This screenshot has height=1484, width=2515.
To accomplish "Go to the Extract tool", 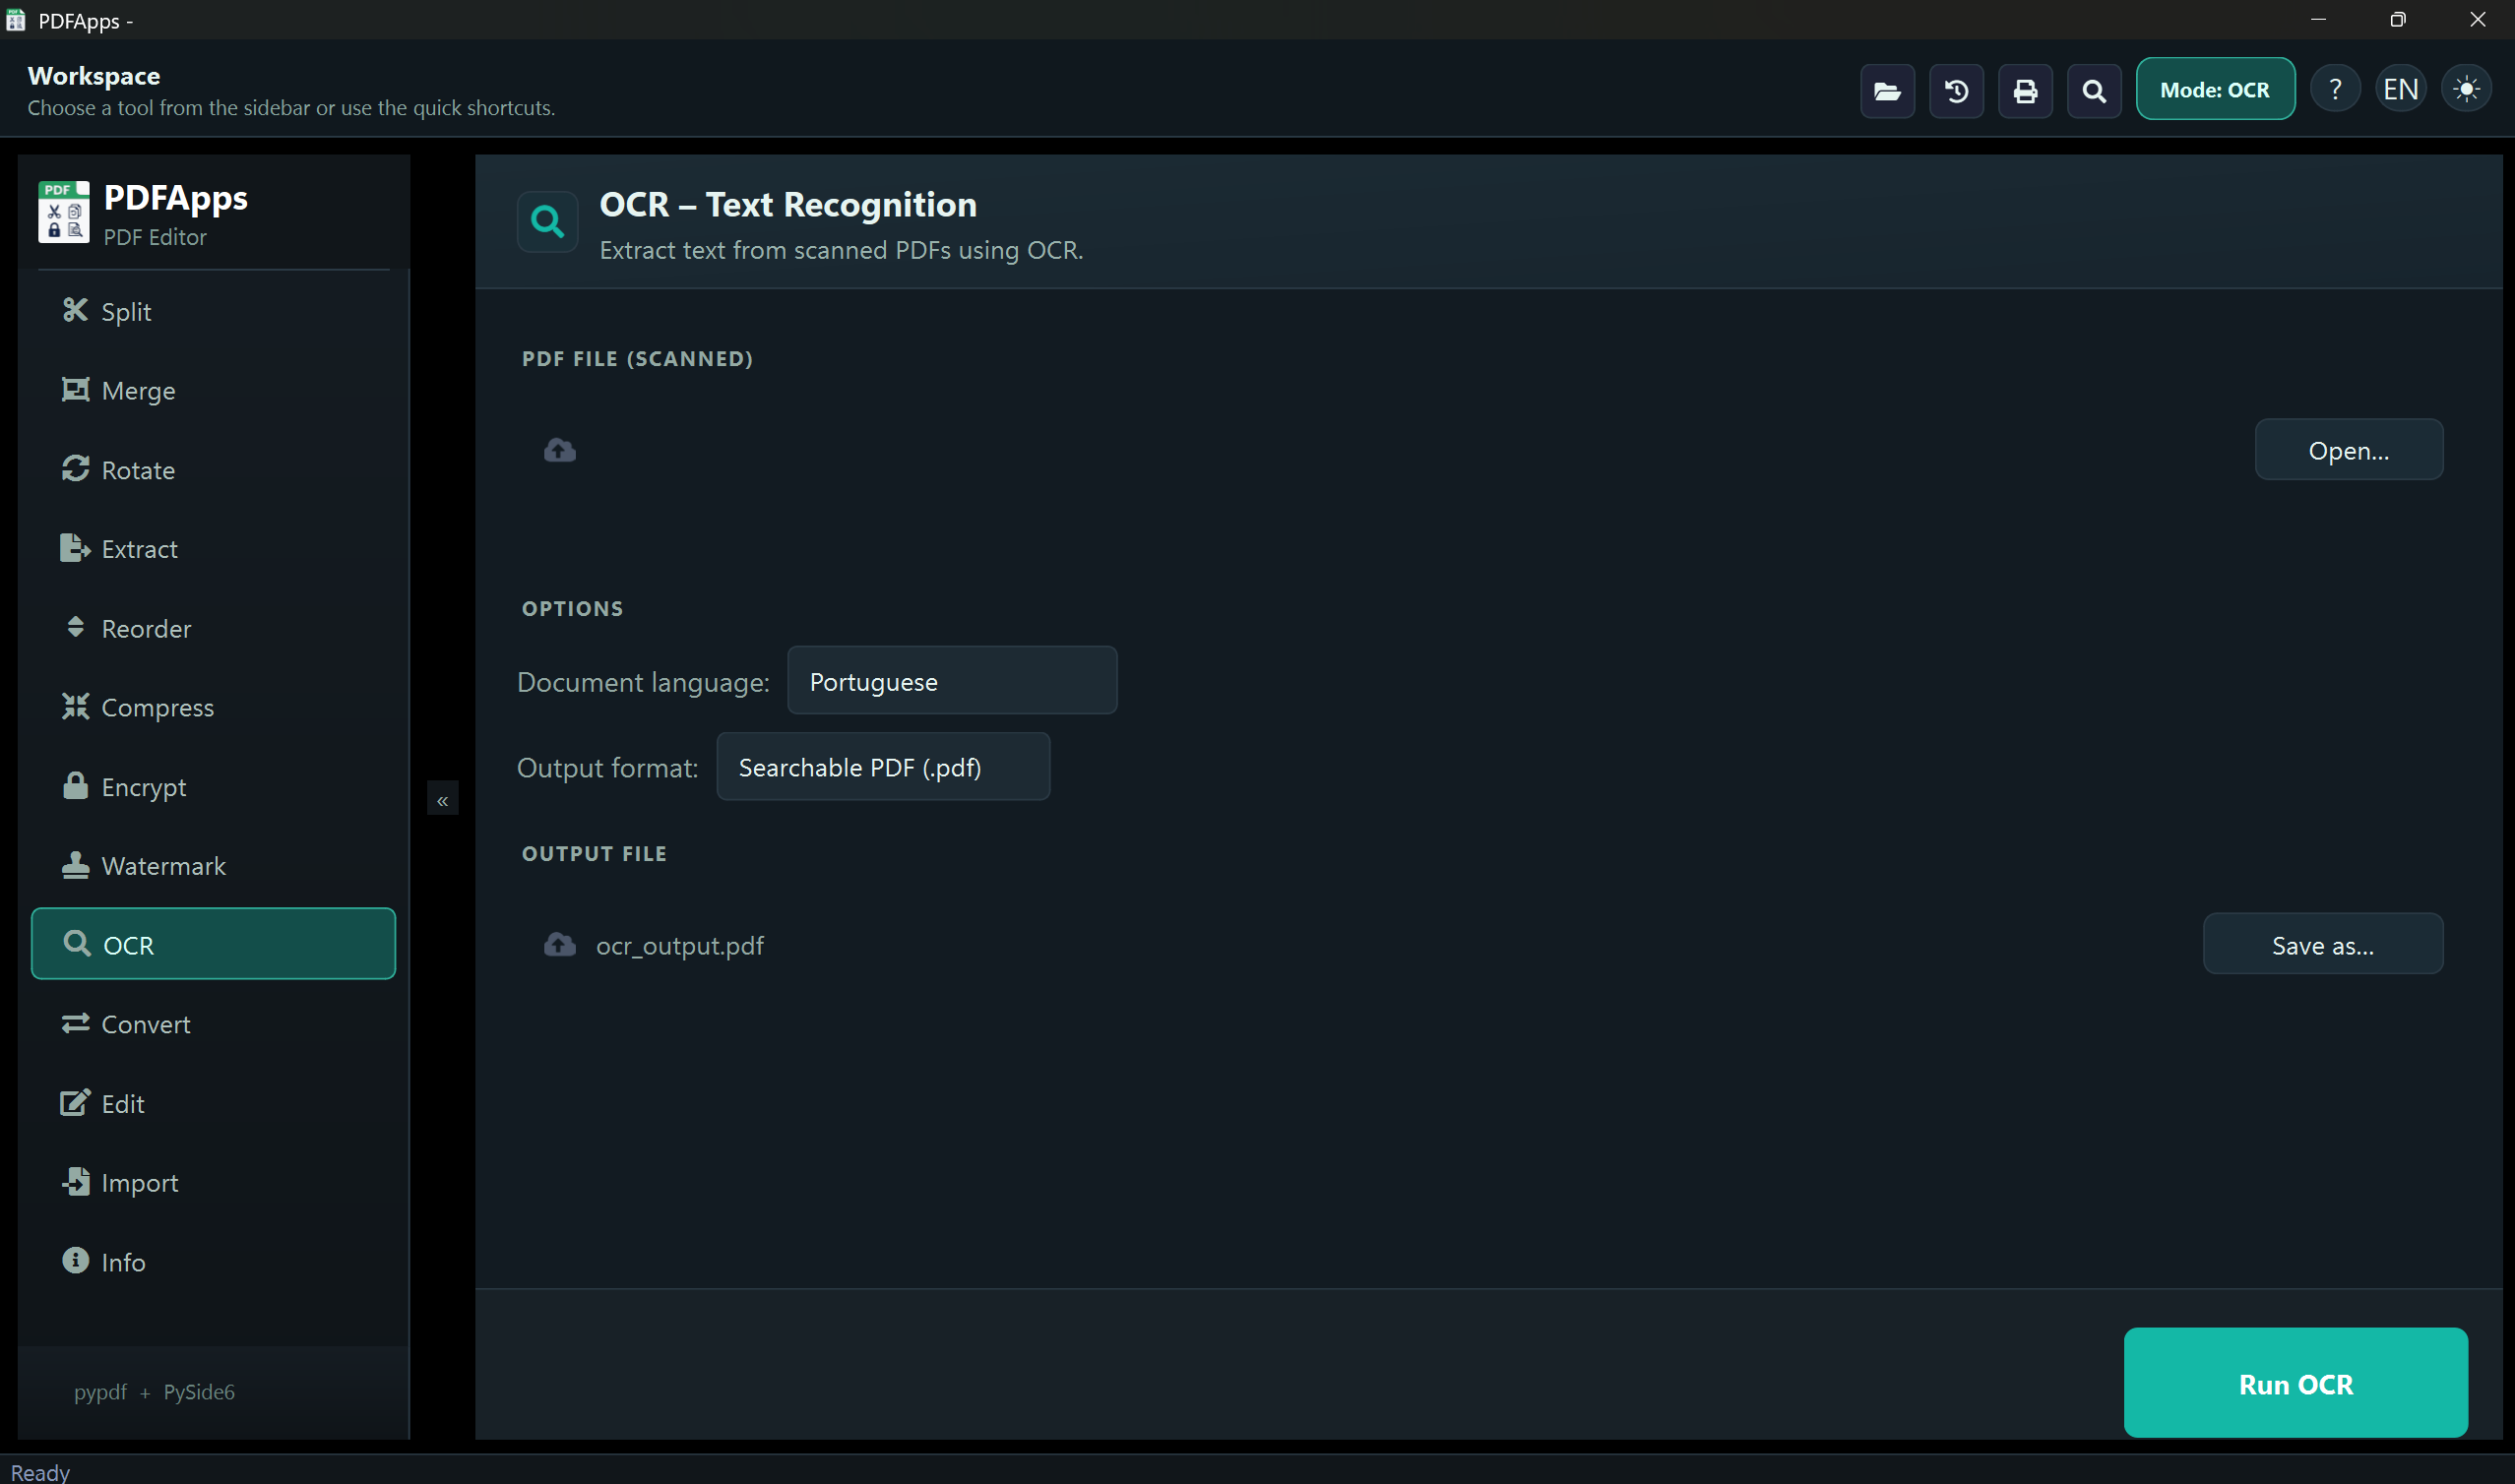I will [213, 549].
